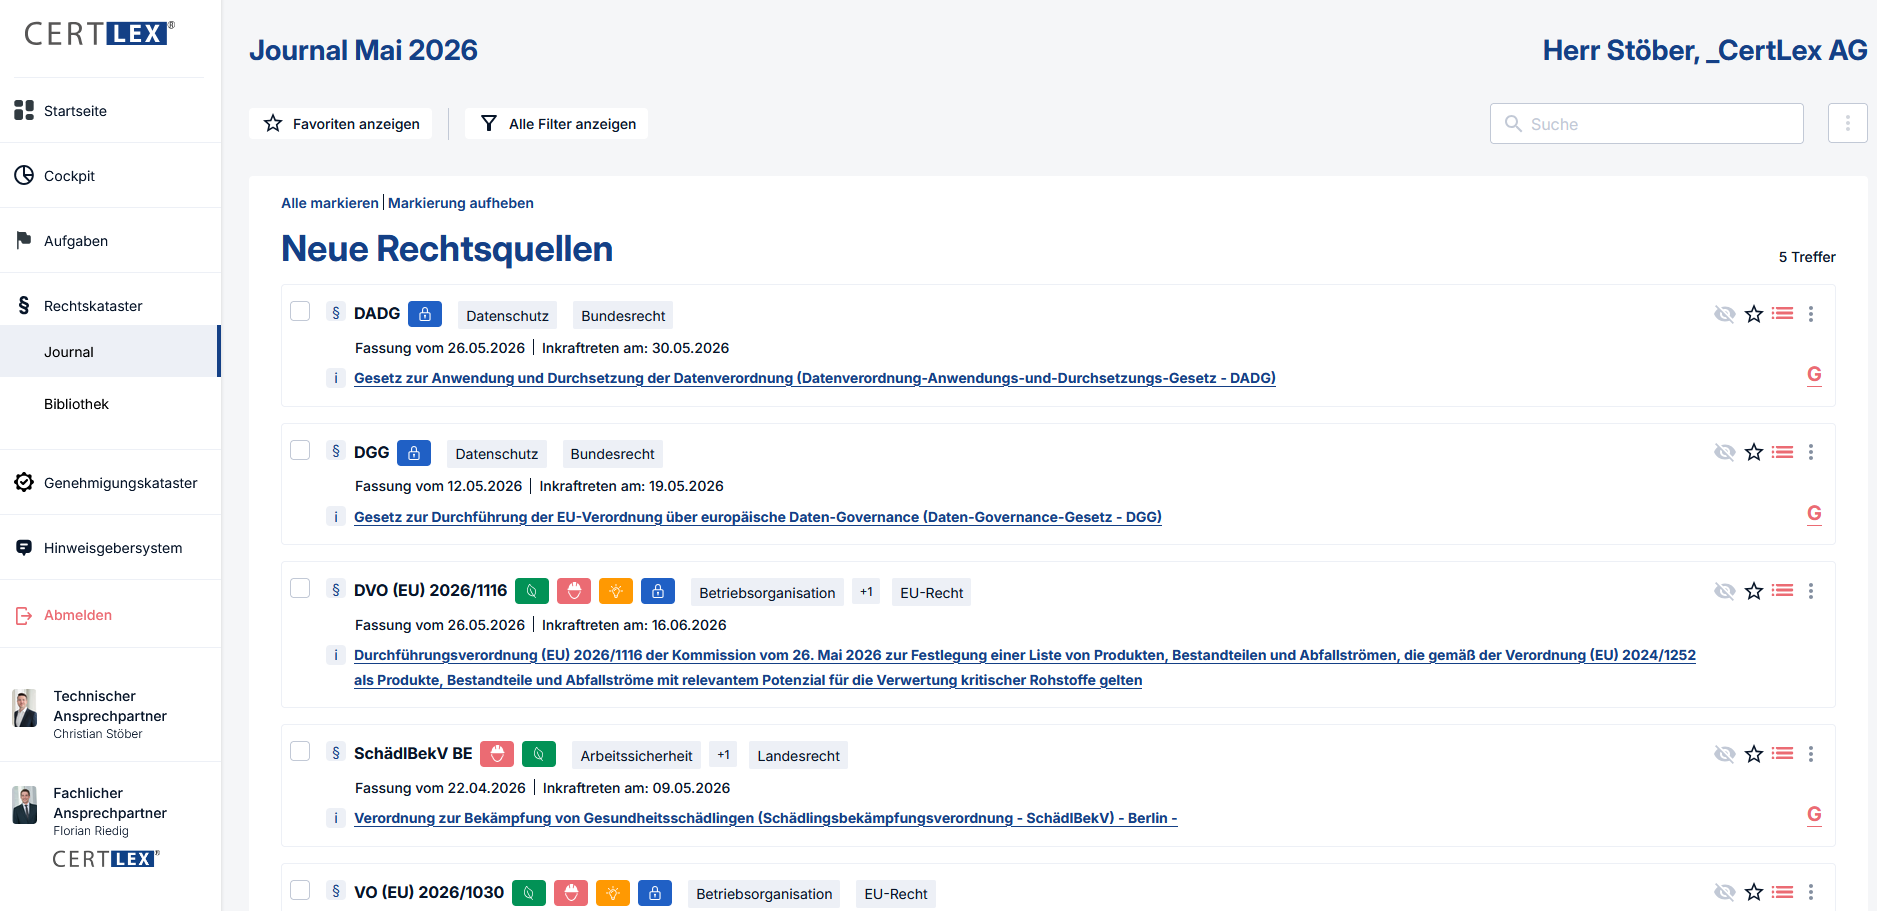Screen dimensions: 1877x911
Task: Click the red helmet badge on VO (EU) 2026/1030
Action: (571, 893)
